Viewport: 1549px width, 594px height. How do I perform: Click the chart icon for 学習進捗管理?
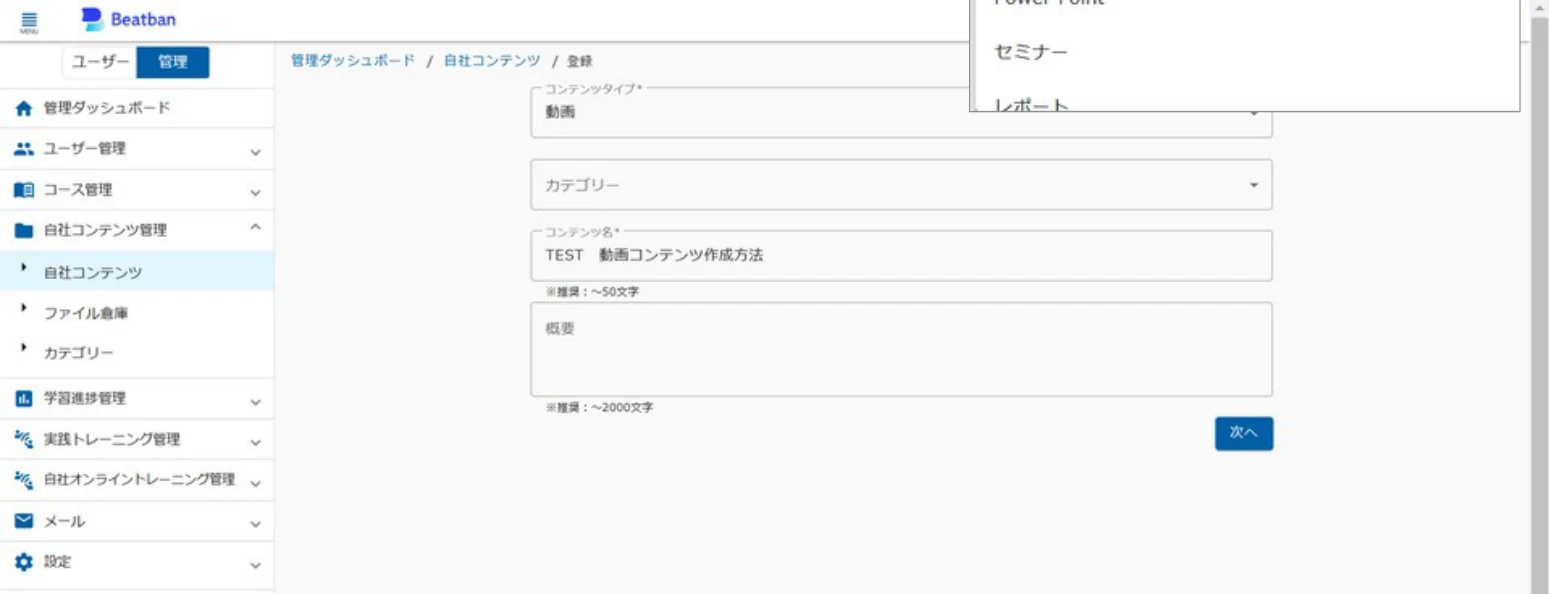tap(24, 398)
